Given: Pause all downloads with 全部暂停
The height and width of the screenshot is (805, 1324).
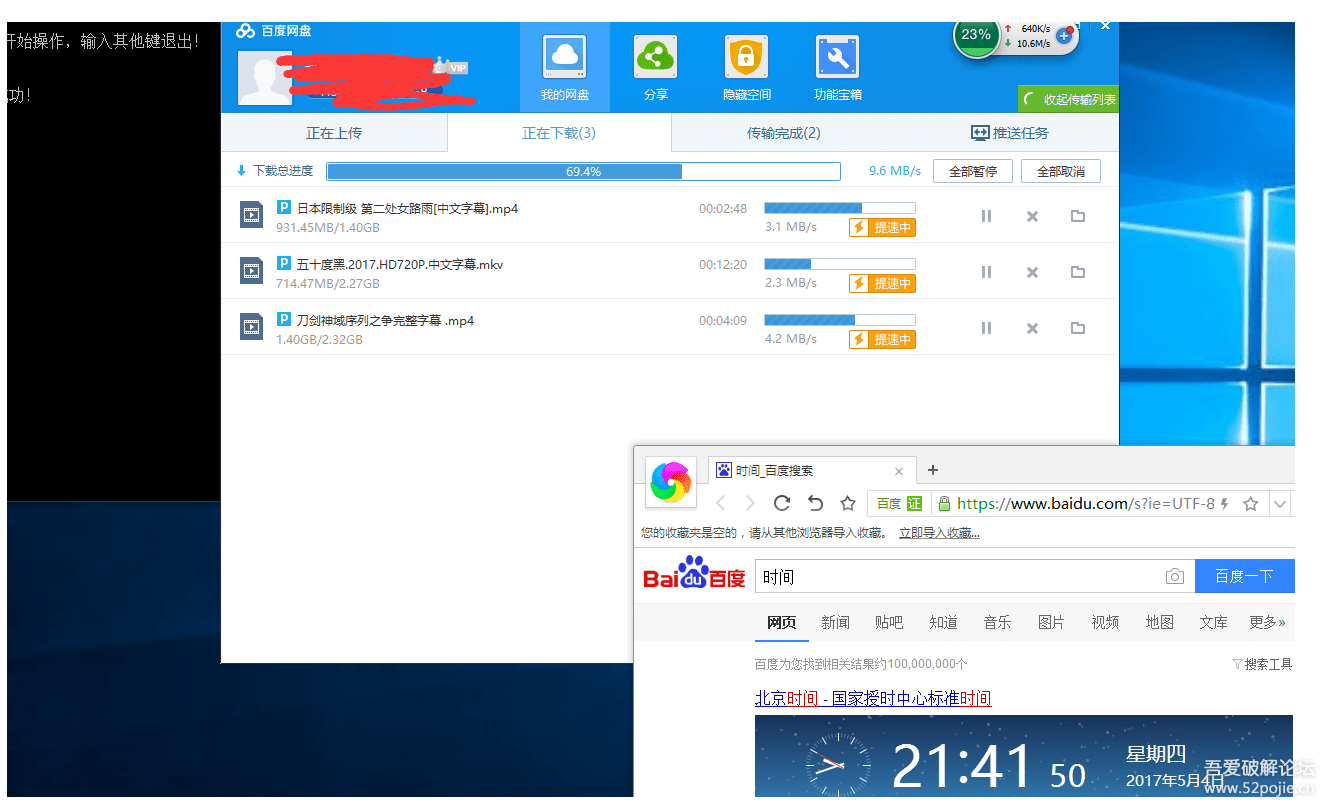Looking at the screenshot, I should click(x=973, y=171).
